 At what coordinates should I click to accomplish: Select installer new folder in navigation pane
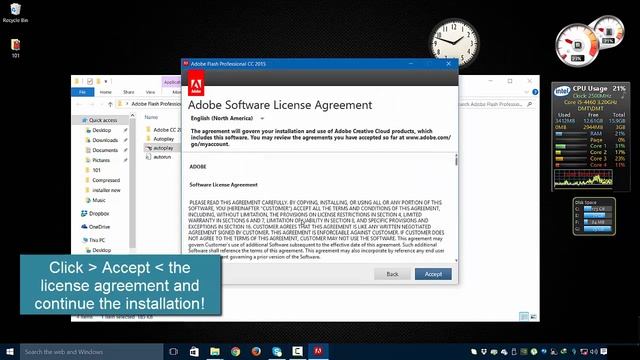coord(106,190)
